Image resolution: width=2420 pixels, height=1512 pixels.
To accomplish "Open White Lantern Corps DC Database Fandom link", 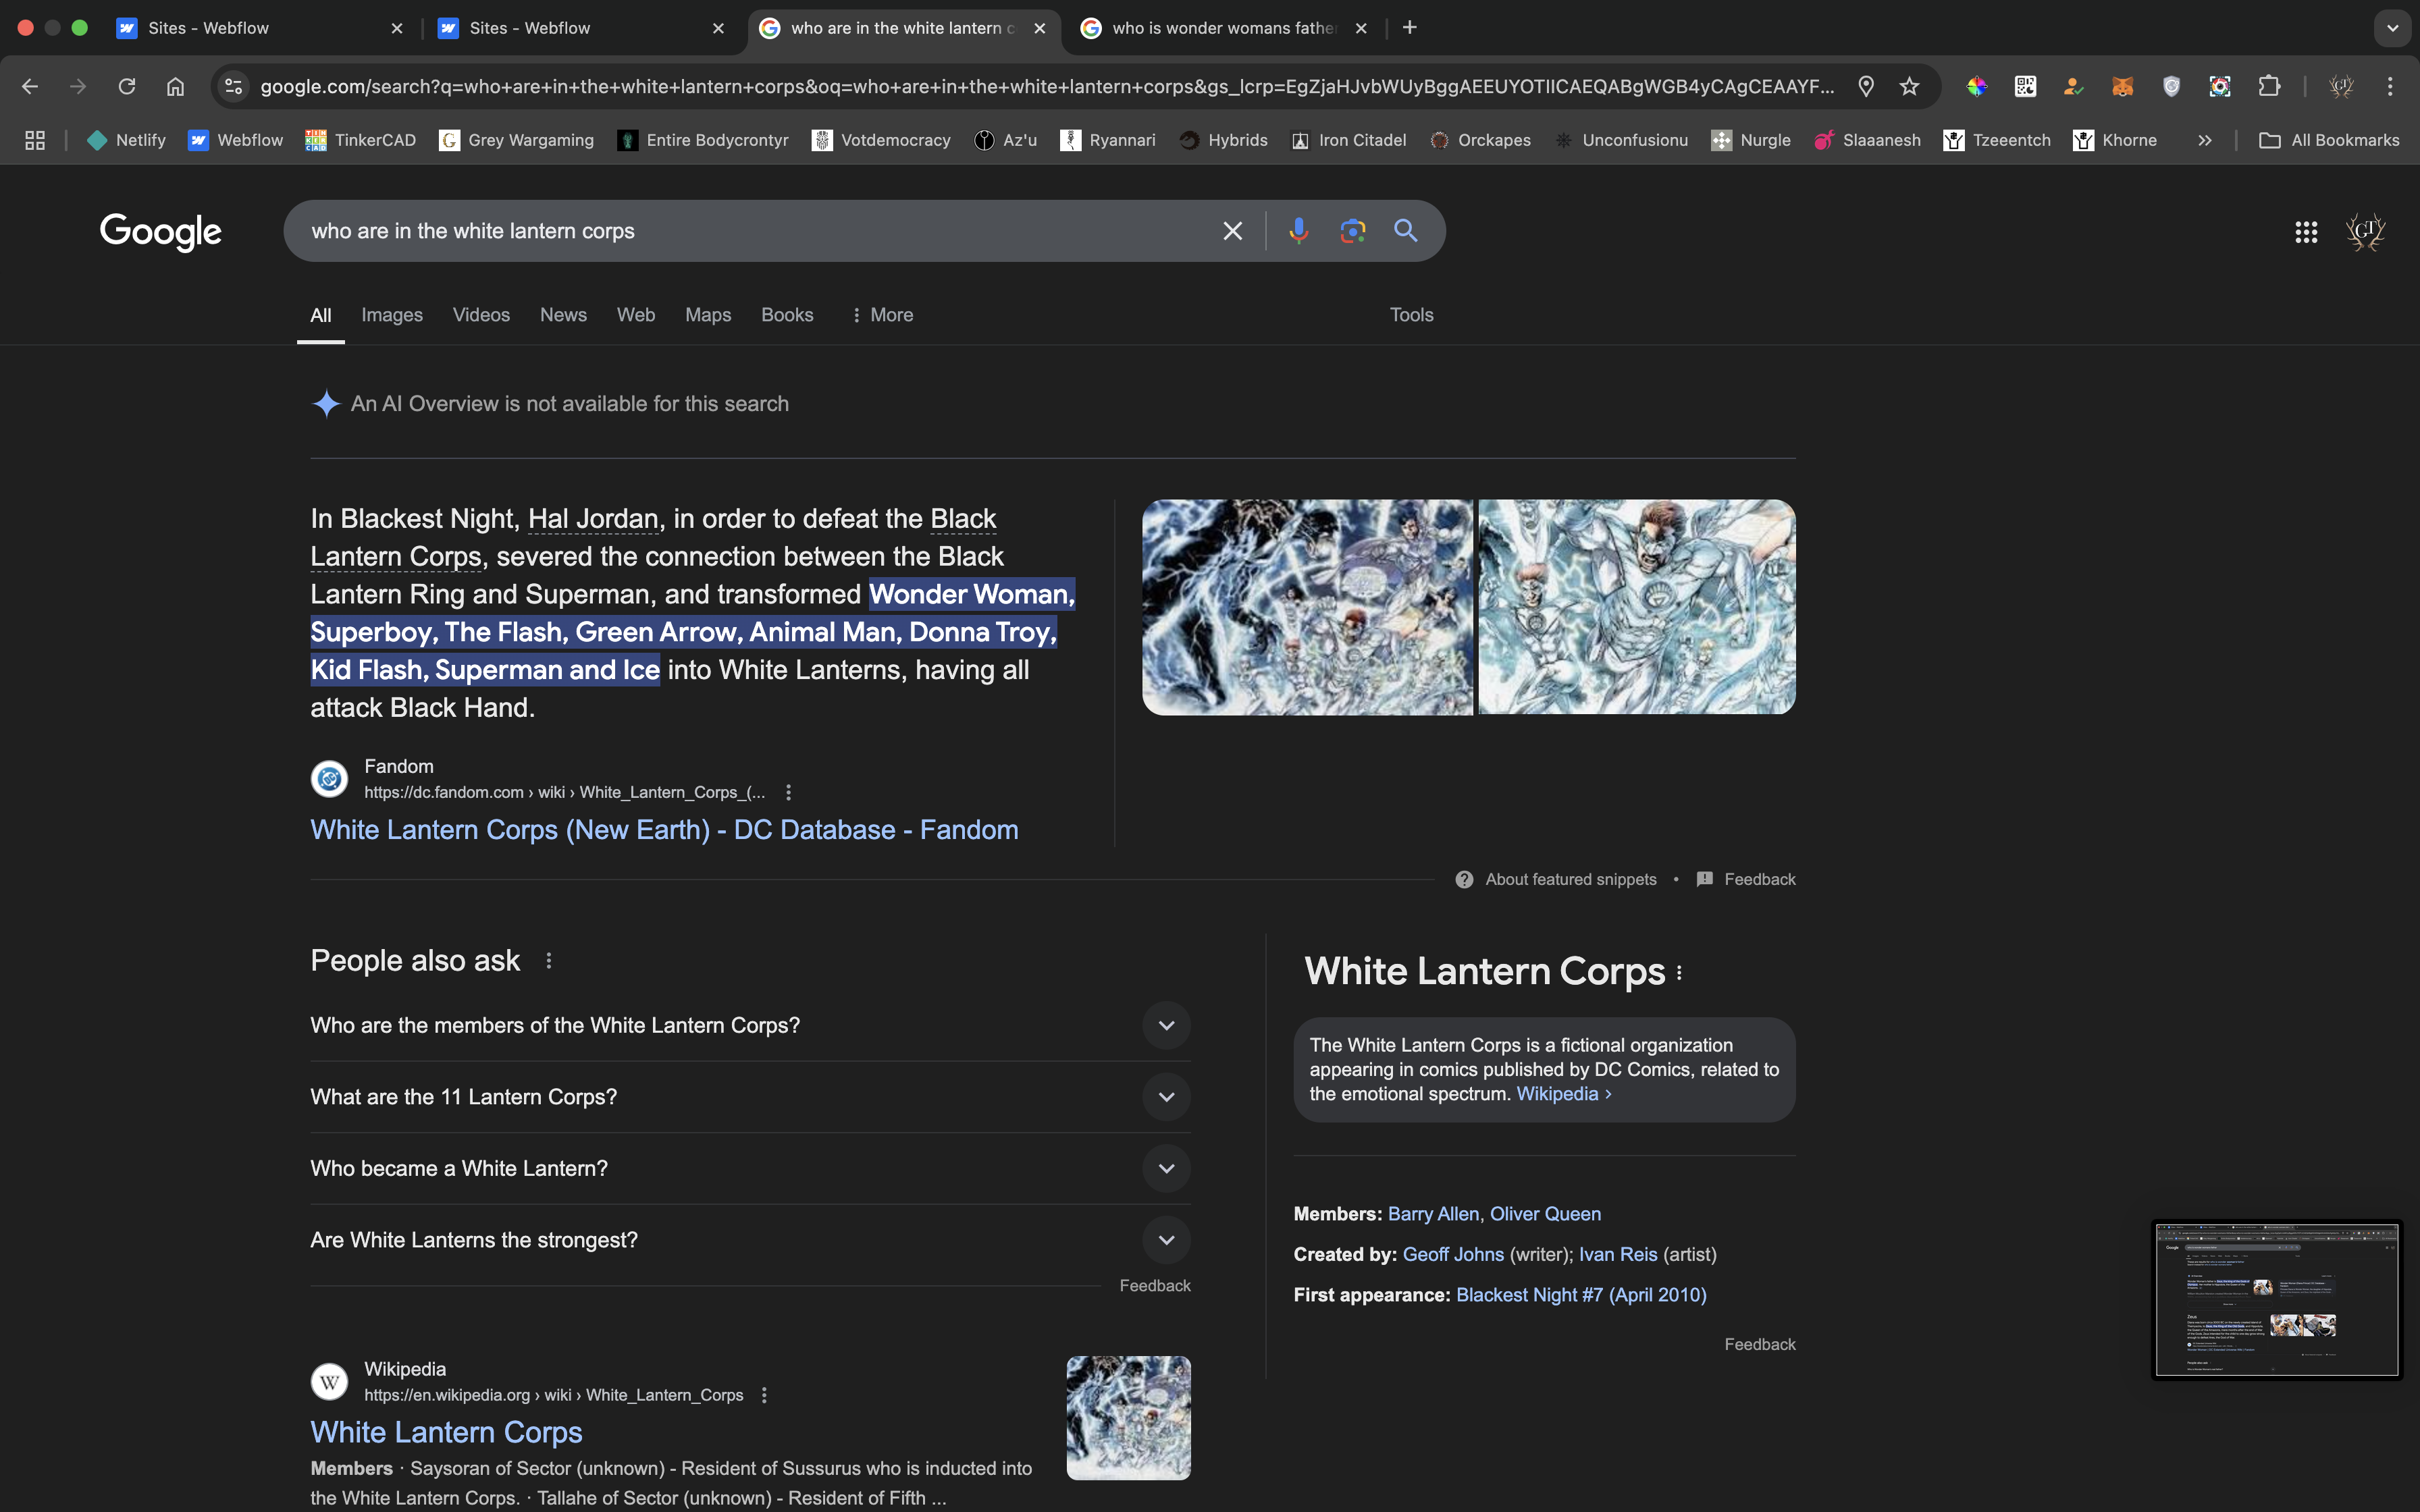I will coord(664,830).
